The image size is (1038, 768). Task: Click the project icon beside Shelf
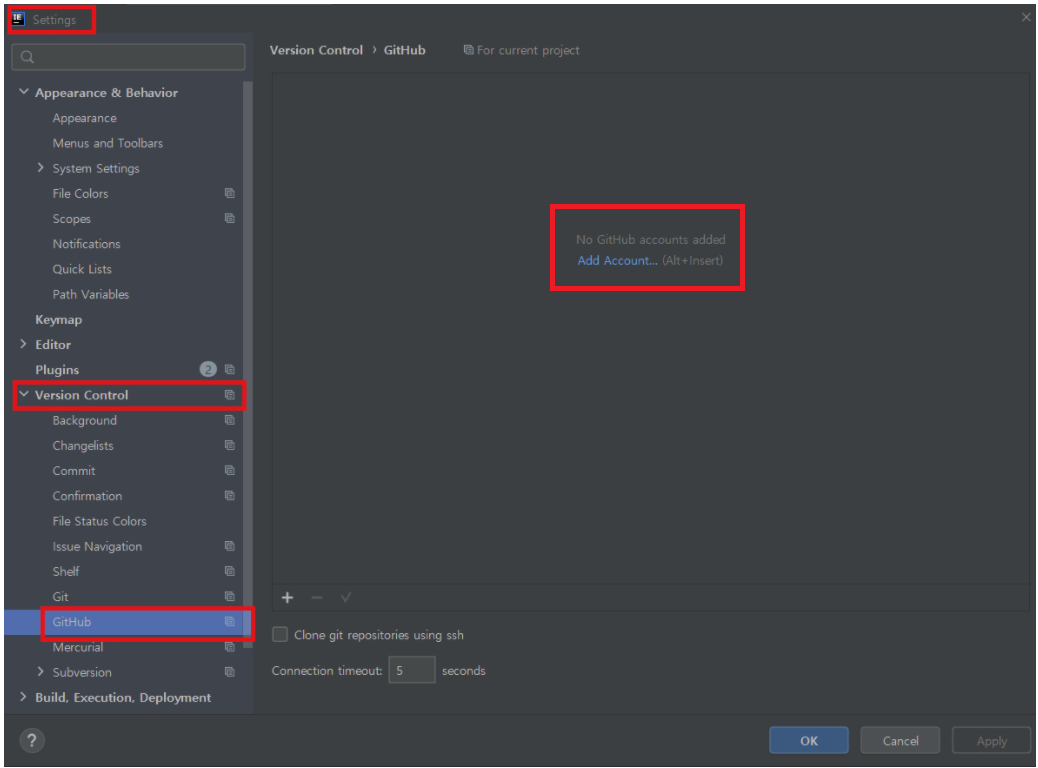pyautogui.click(x=230, y=571)
